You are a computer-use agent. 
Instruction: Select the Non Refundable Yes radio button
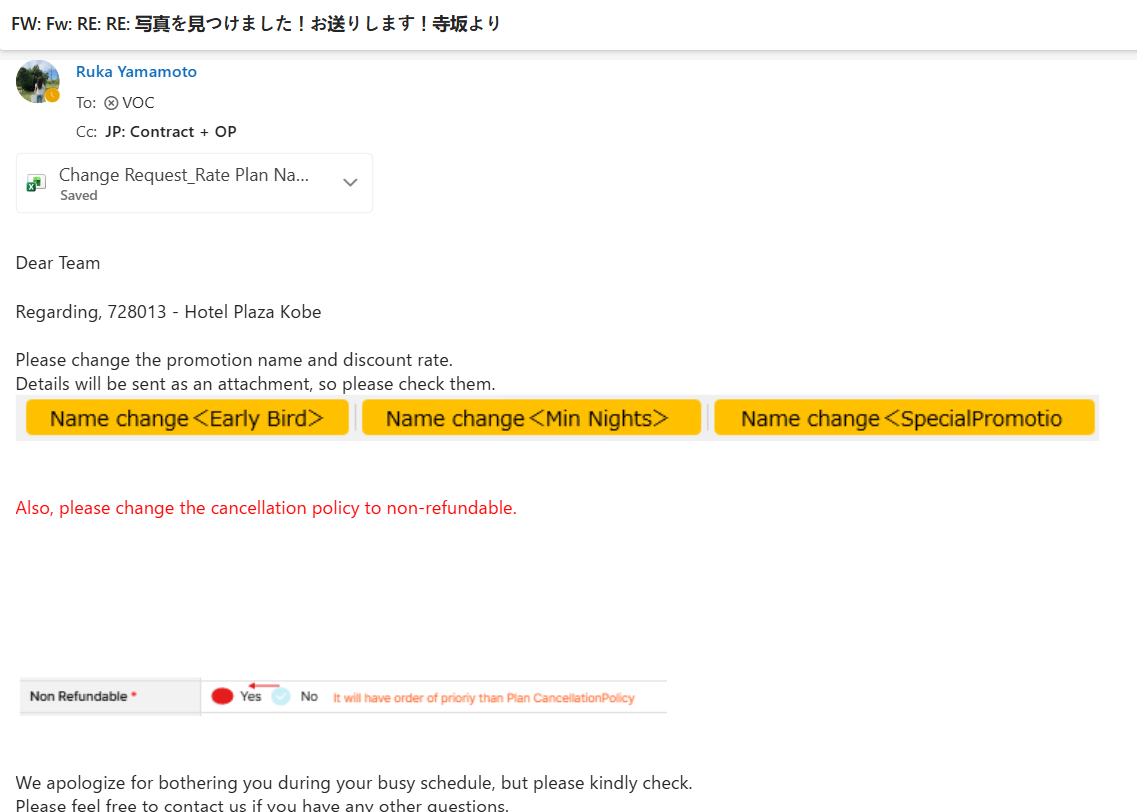(222, 697)
